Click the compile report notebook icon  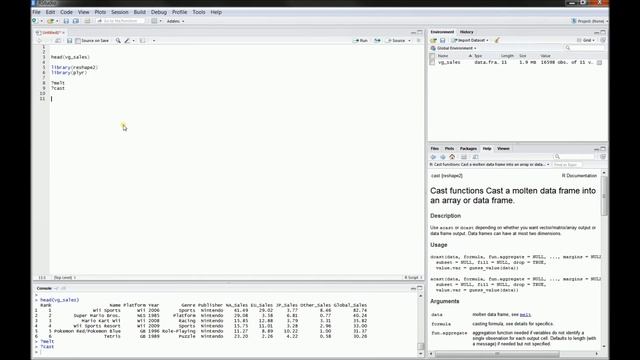click(x=142, y=40)
